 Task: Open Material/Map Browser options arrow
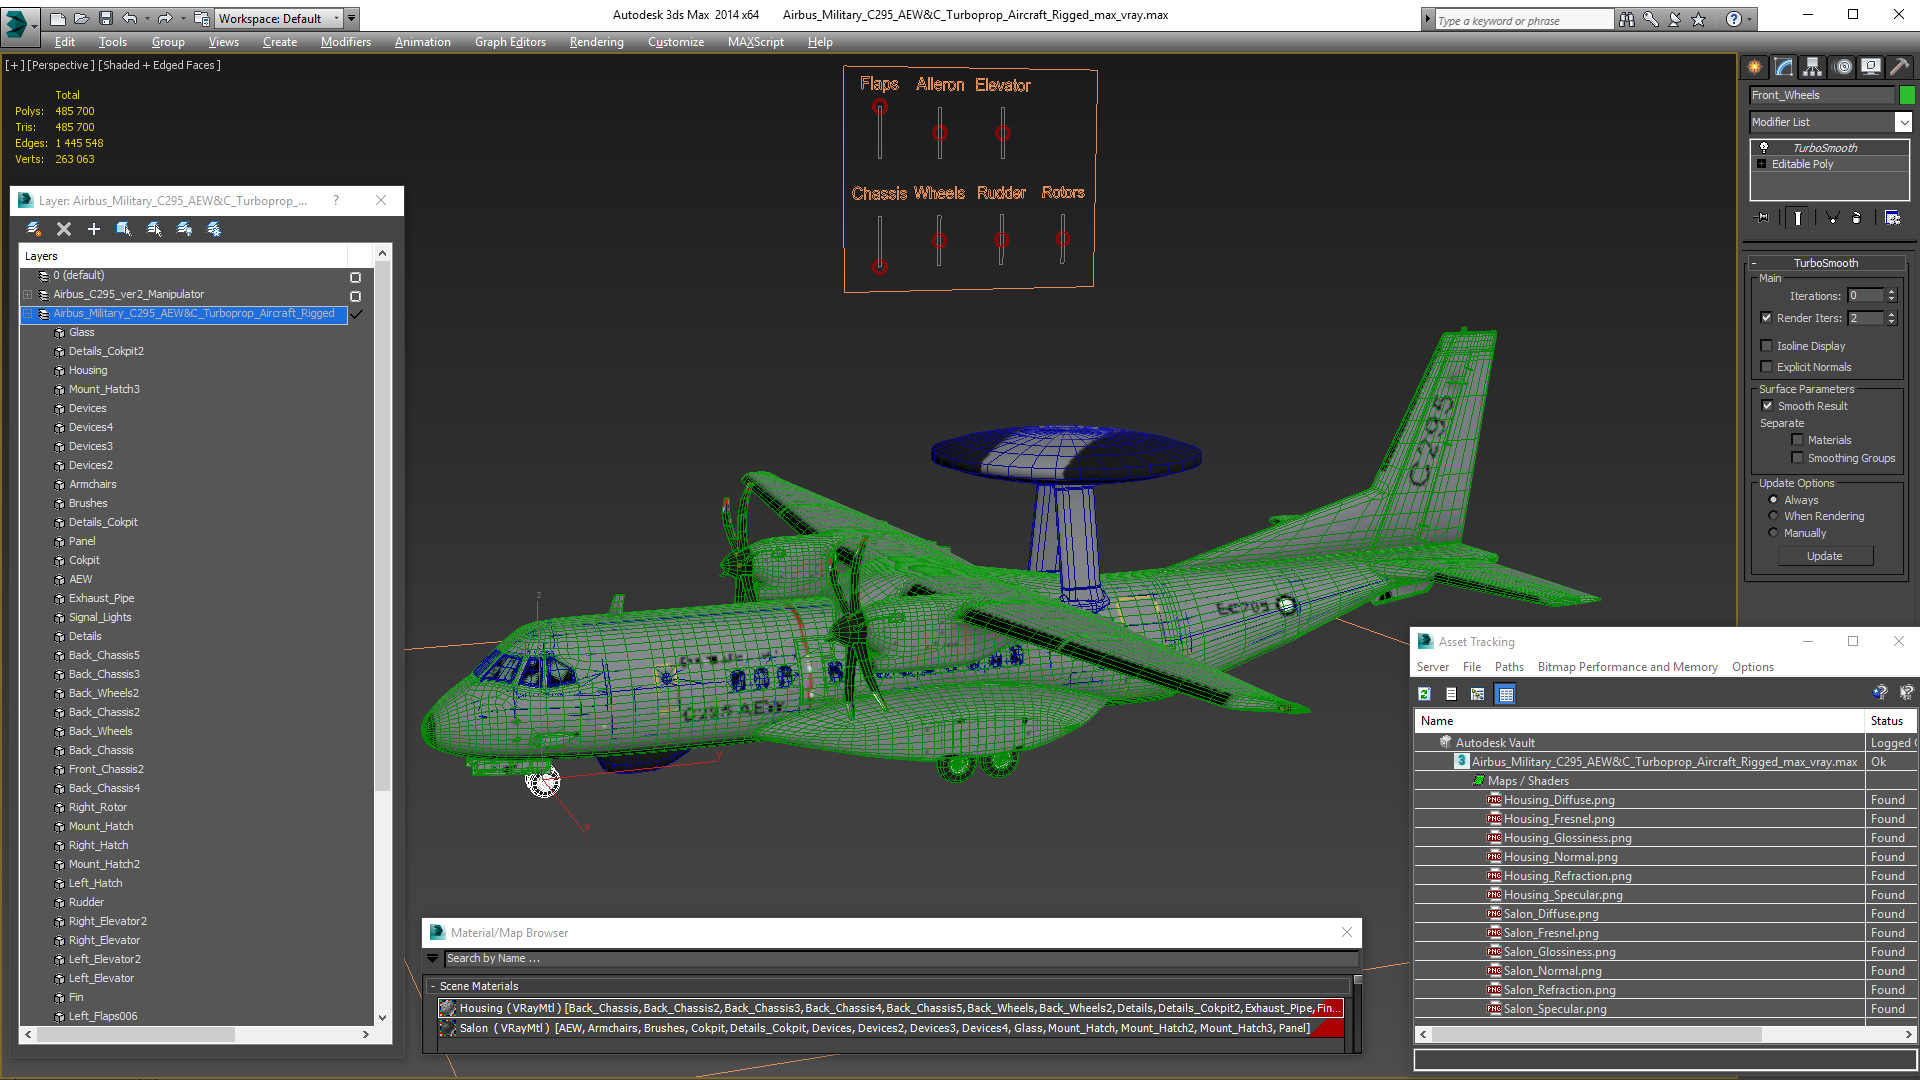(x=433, y=958)
